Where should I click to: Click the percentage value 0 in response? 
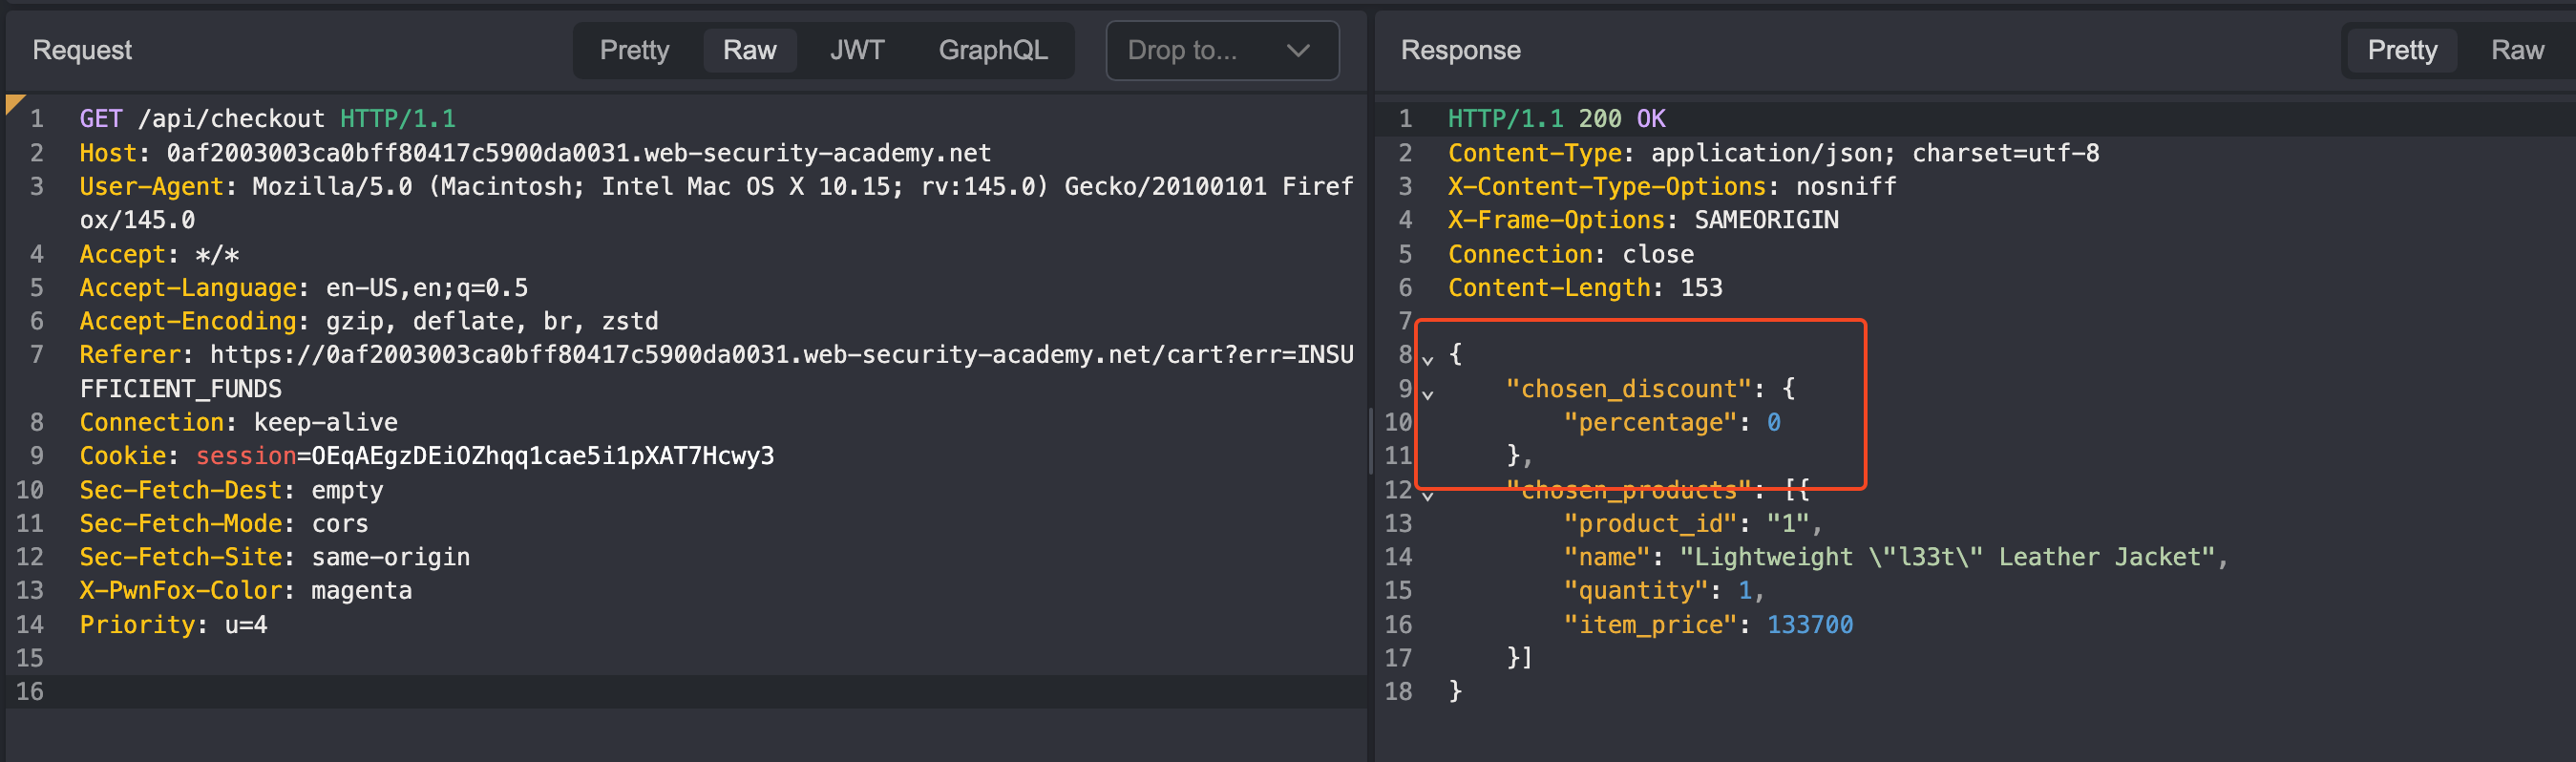pos(1773,423)
